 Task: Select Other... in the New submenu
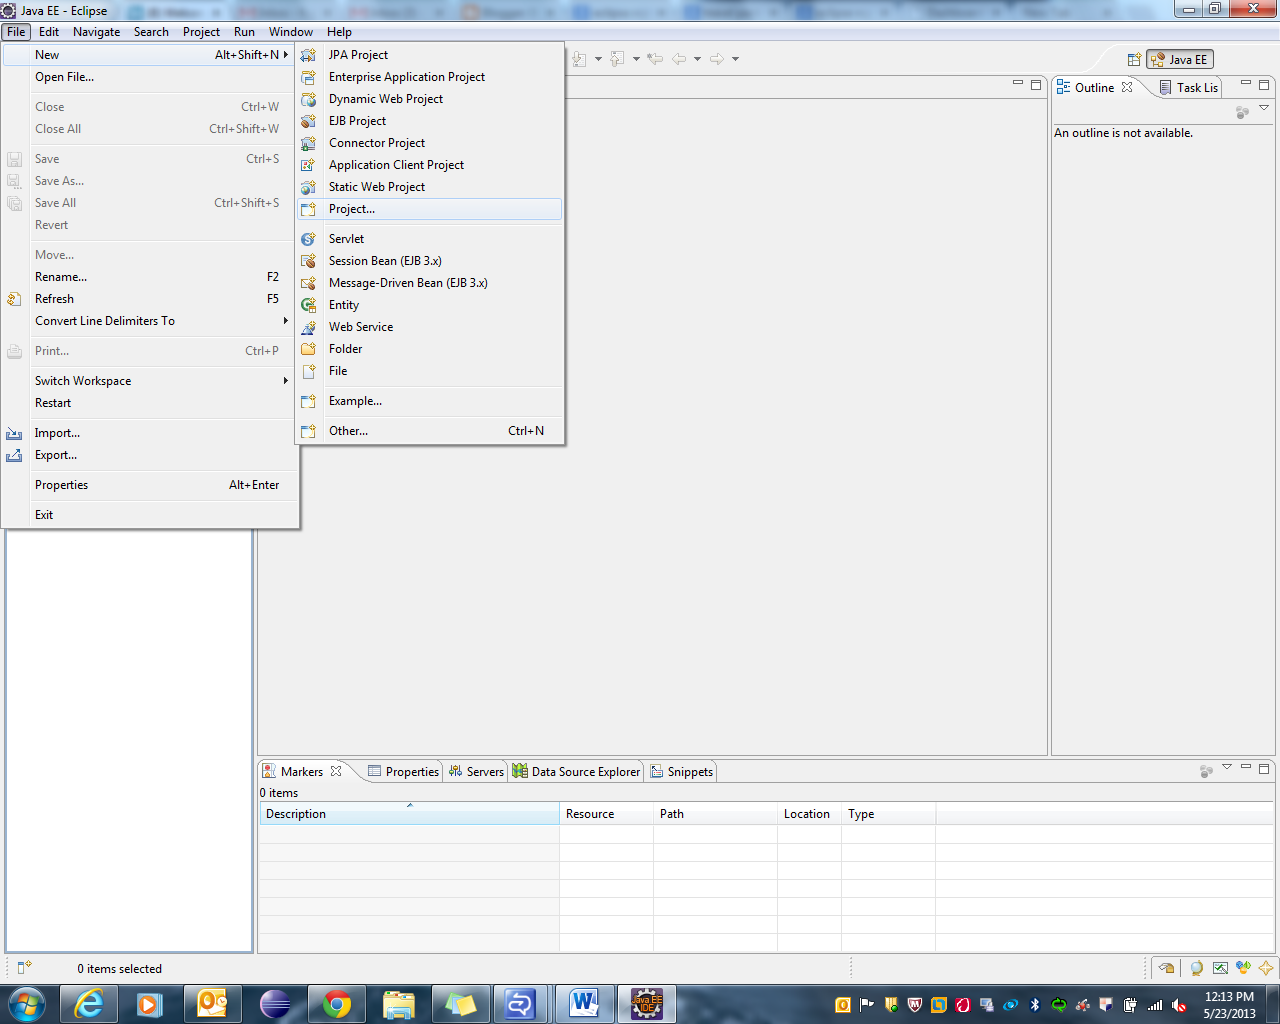pyautogui.click(x=430, y=431)
